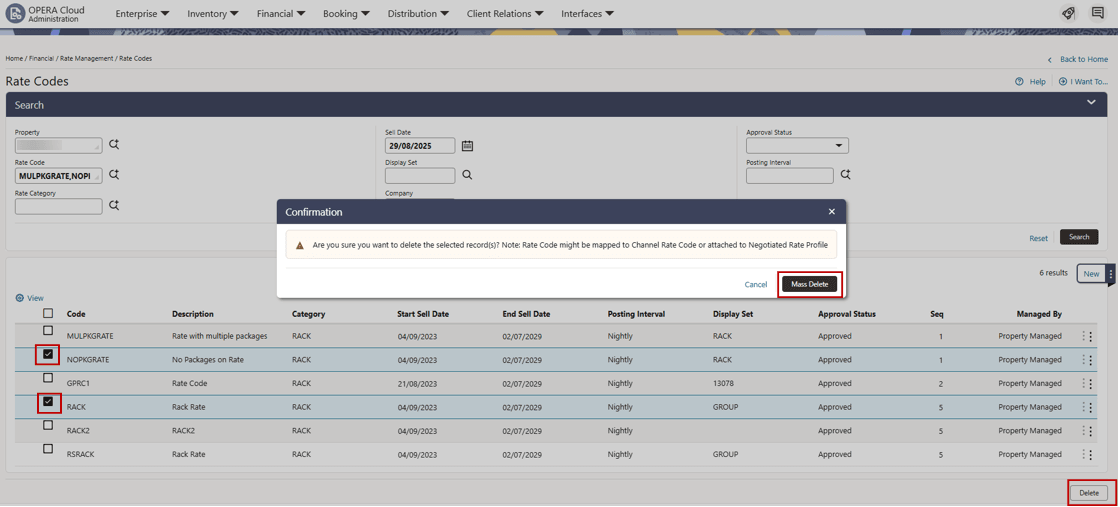Expand the Interfaces menu

pos(587,14)
